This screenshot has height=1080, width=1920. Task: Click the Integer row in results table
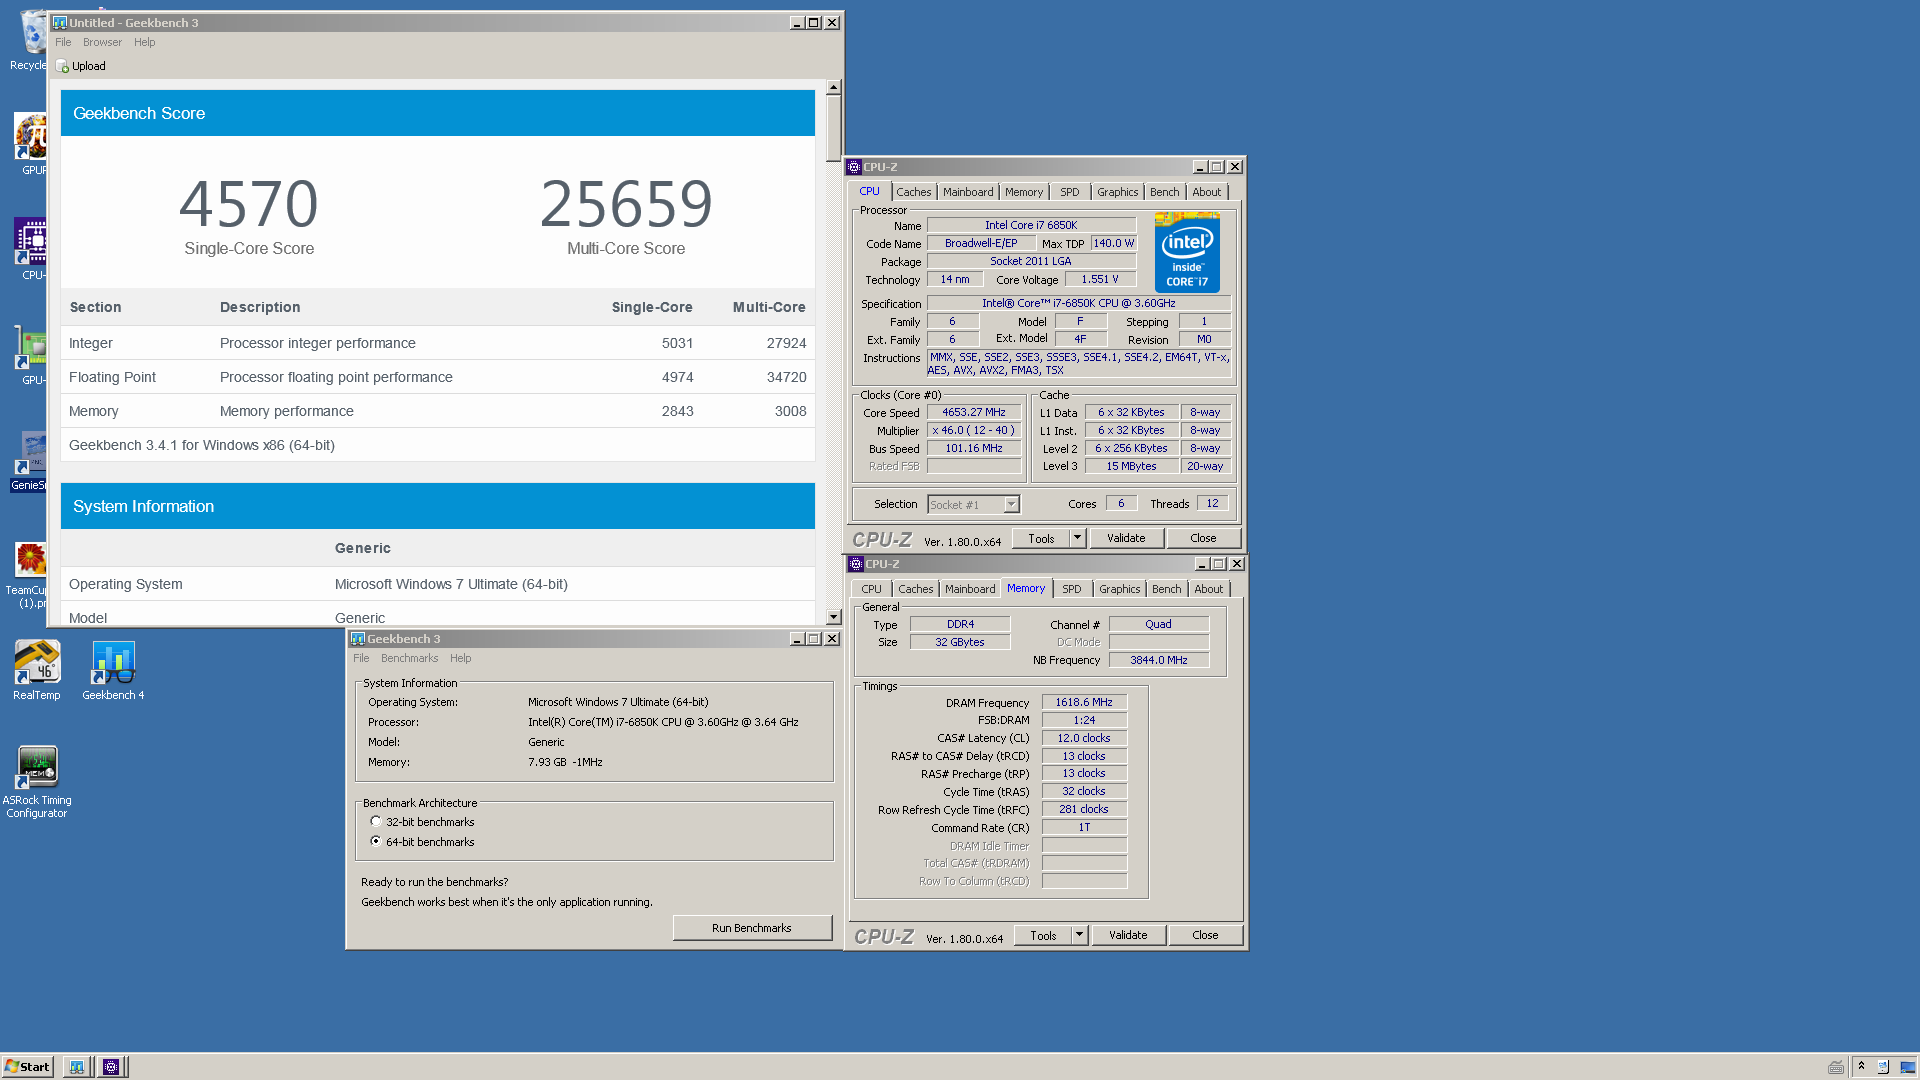coord(438,343)
